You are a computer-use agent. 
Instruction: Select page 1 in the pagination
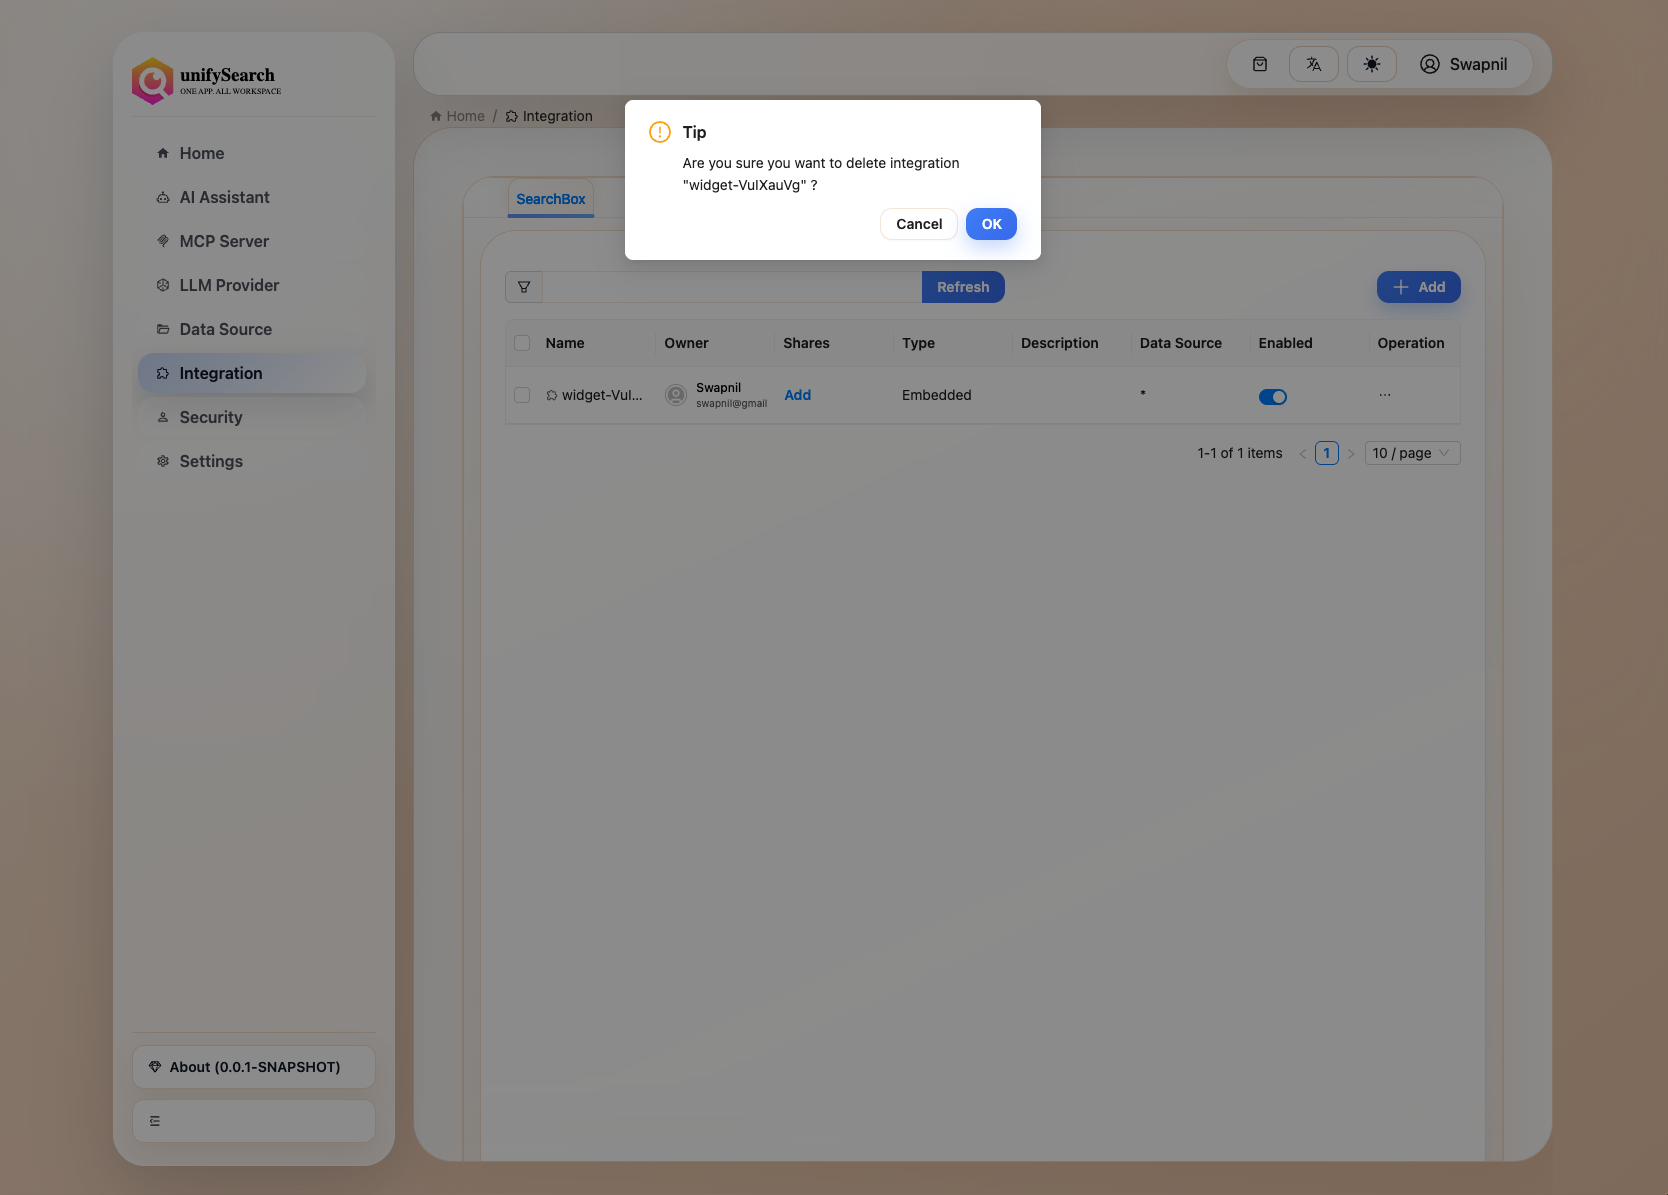[x=1326, y=453]
